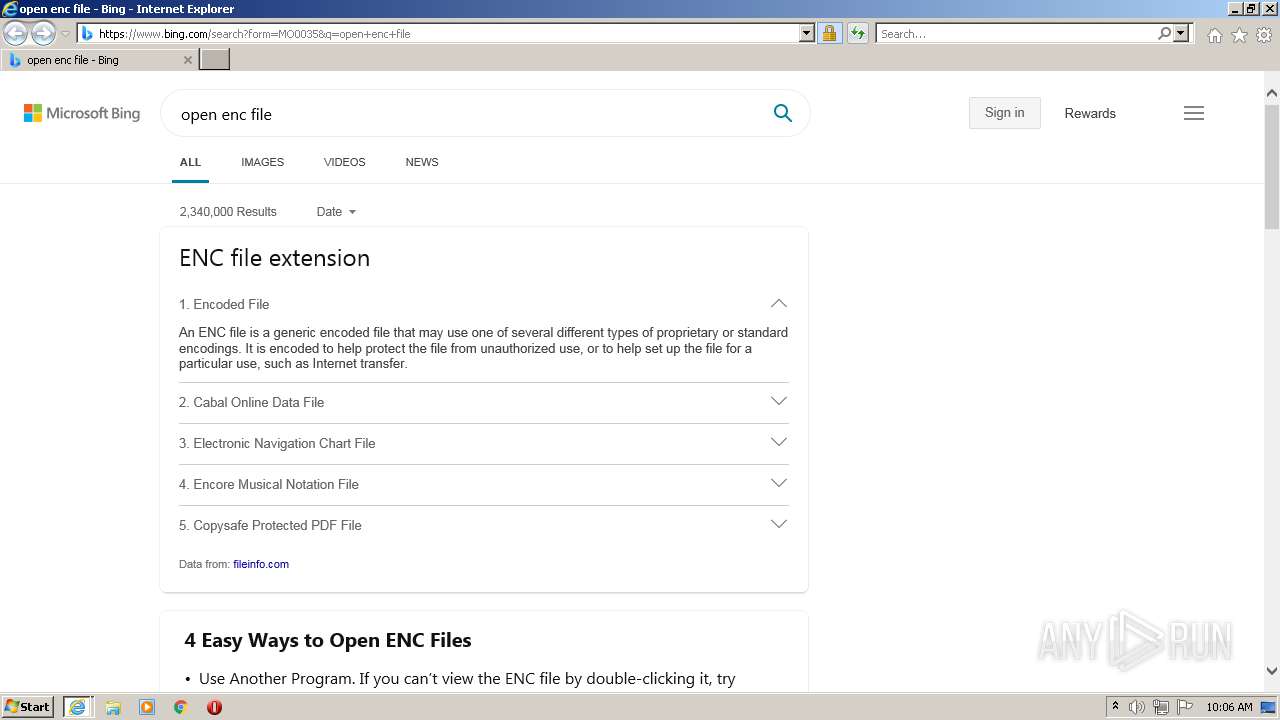Image resolution: width=1280 pixels, height=720 pixels.
Task: Click the Windows Start button
Action: click(x=28, y=707)
